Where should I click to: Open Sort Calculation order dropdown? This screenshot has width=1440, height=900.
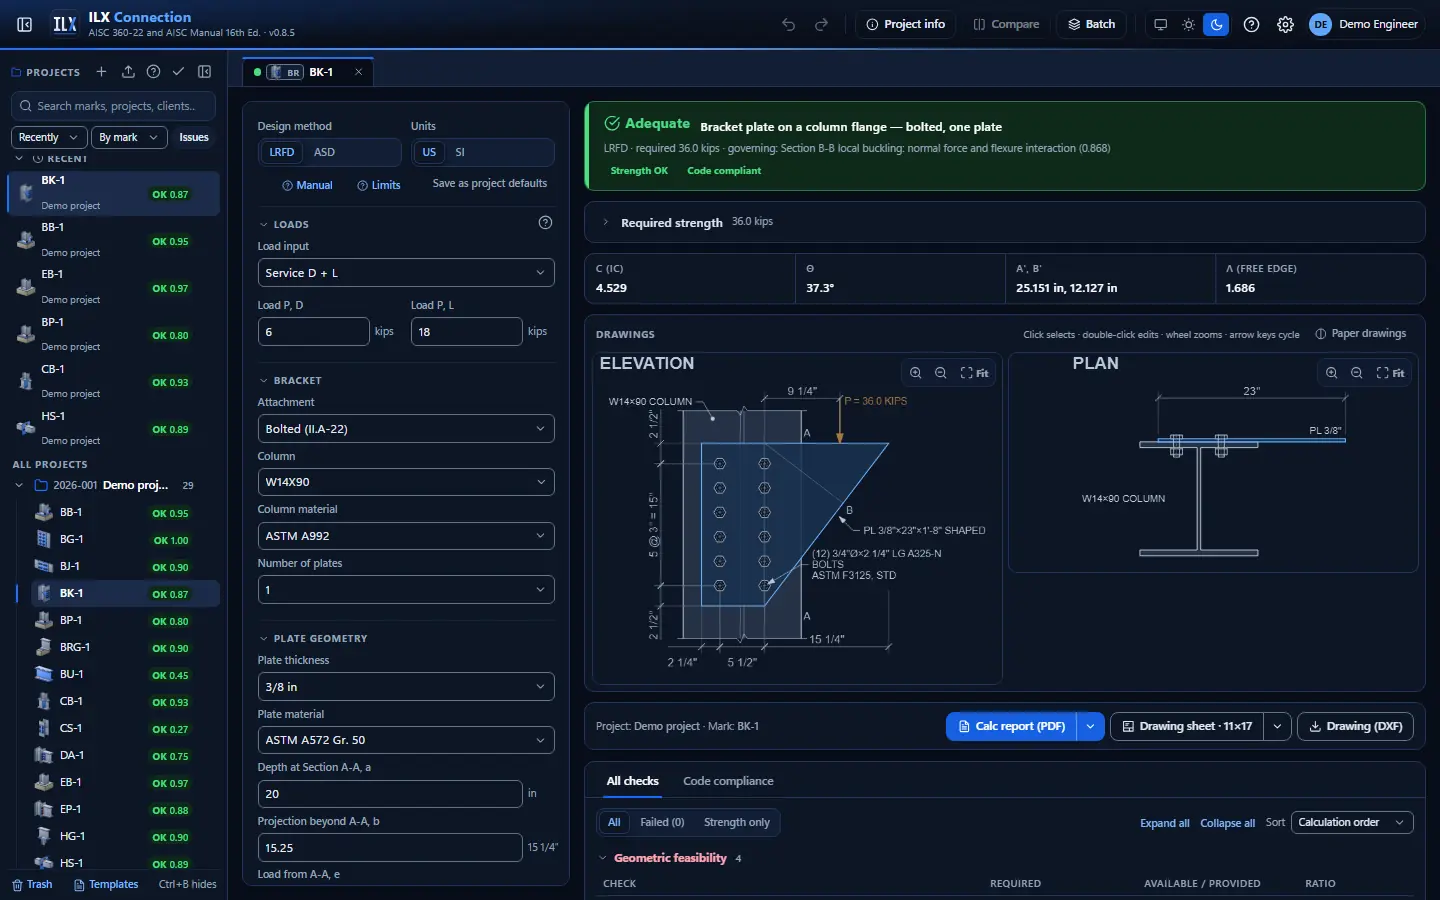(x=1352, y=822)
